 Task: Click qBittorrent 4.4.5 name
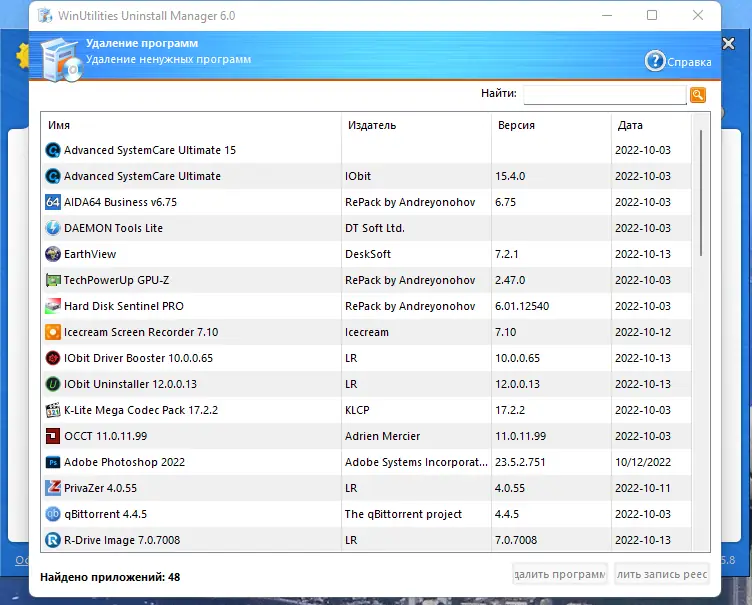click(106, 514)
